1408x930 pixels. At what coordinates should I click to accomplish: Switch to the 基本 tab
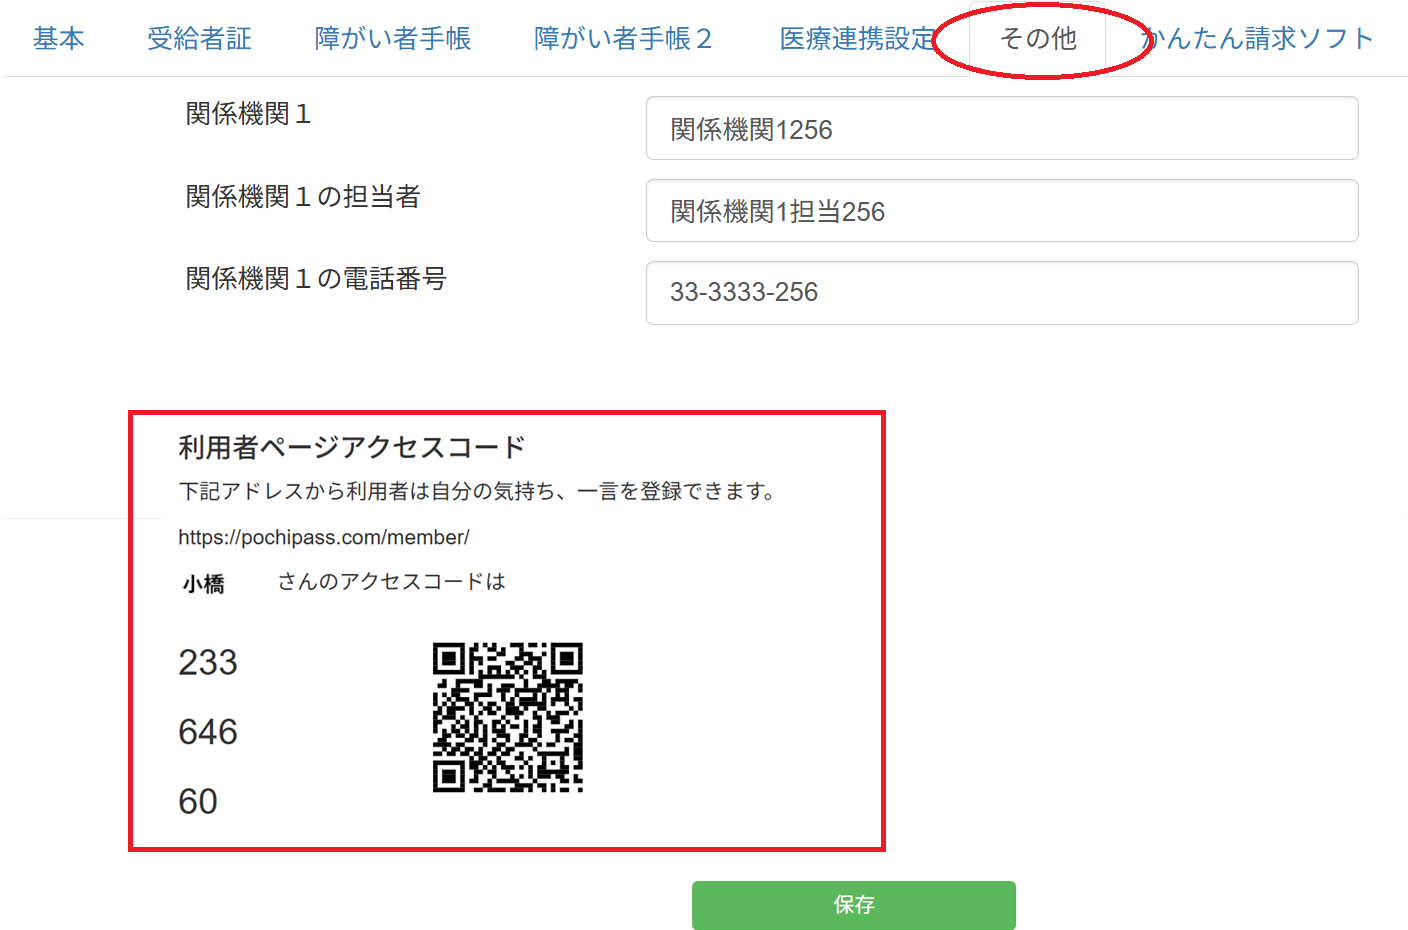click(x=59, y=39)
